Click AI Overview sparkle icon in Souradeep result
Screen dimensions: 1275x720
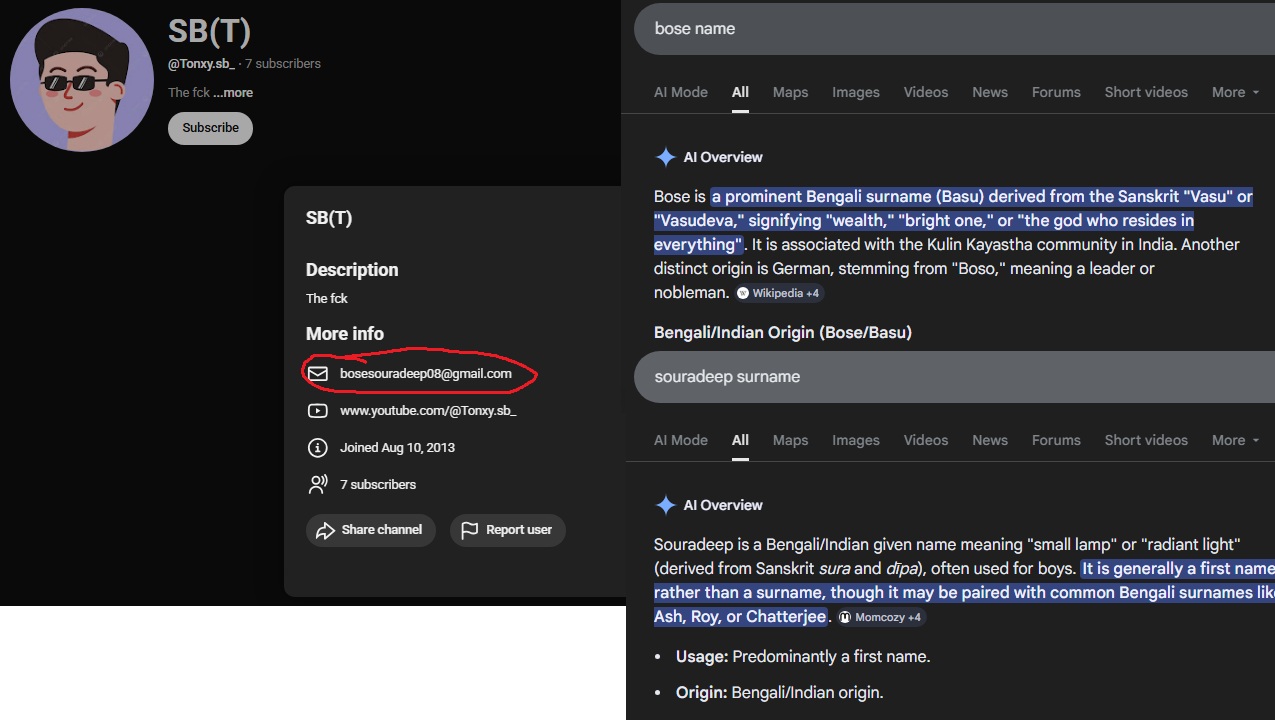point(665,505)
